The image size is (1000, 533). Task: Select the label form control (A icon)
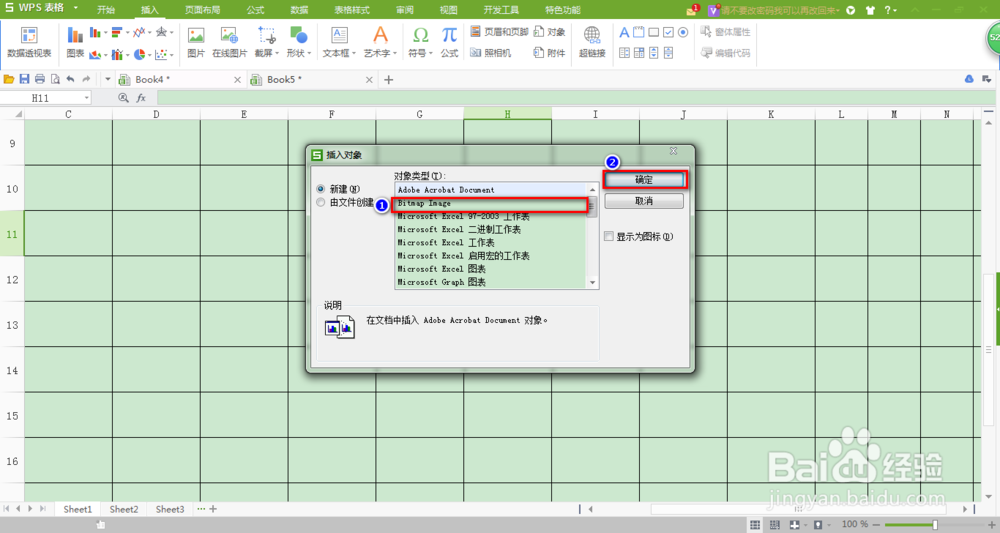click(624, 32)
